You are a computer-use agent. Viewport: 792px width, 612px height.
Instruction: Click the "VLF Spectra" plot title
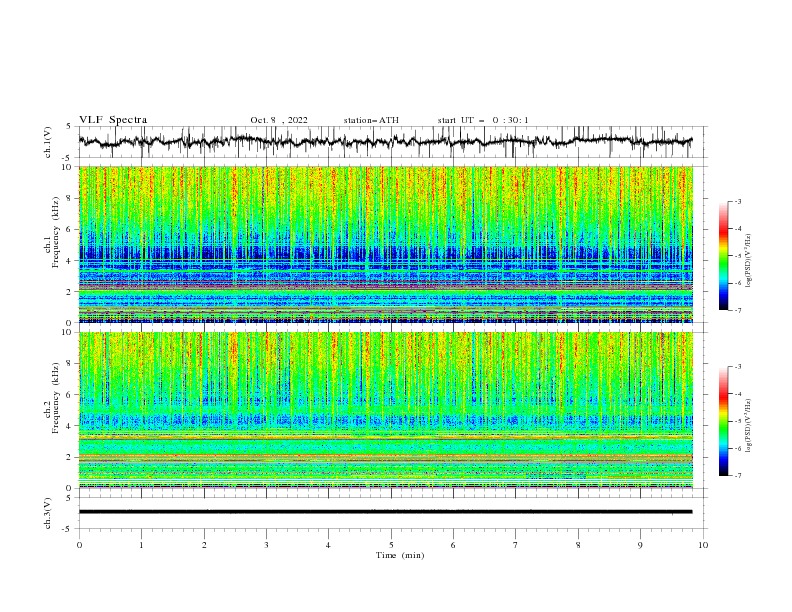113,120
